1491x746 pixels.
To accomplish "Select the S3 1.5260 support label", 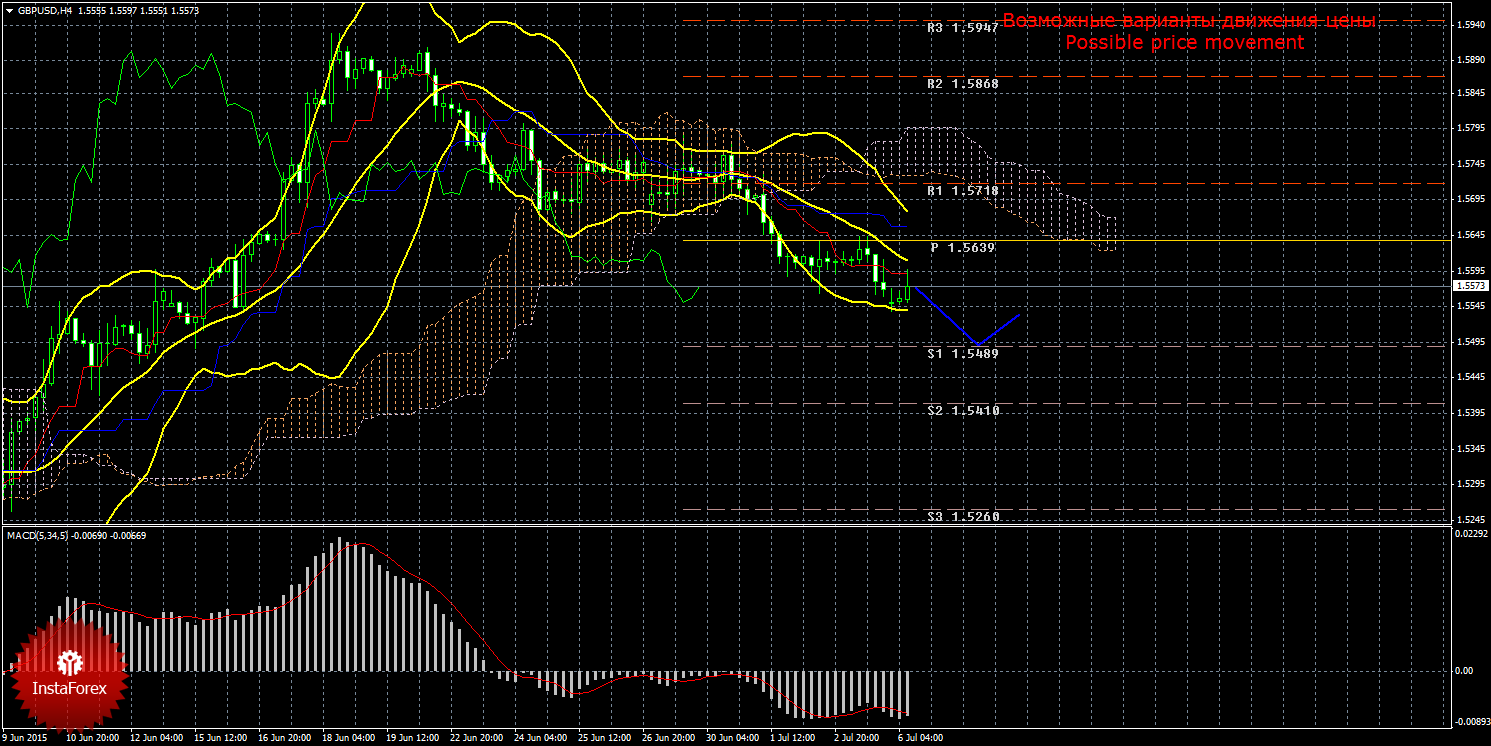I will click(961, 517).
